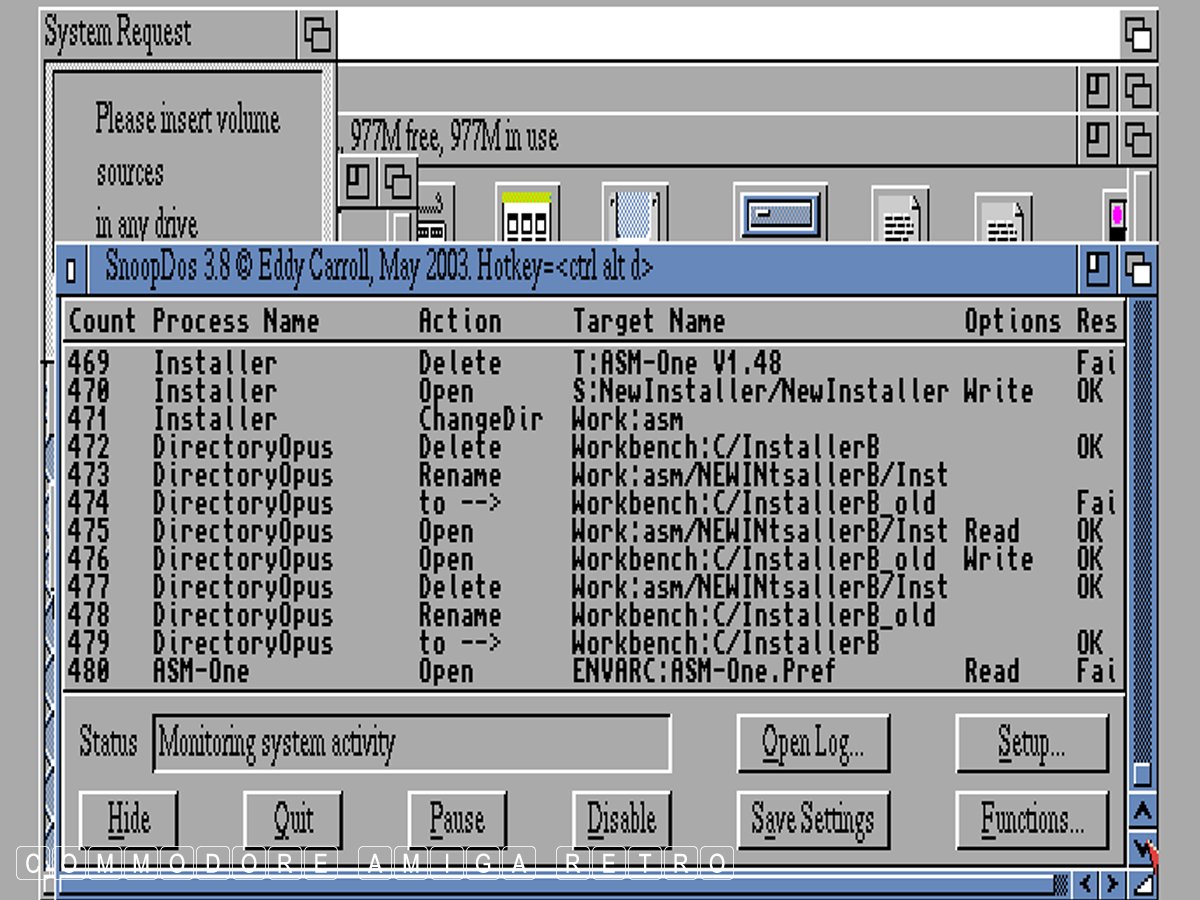Click the Read option in row 480

[x=992, y=671]
